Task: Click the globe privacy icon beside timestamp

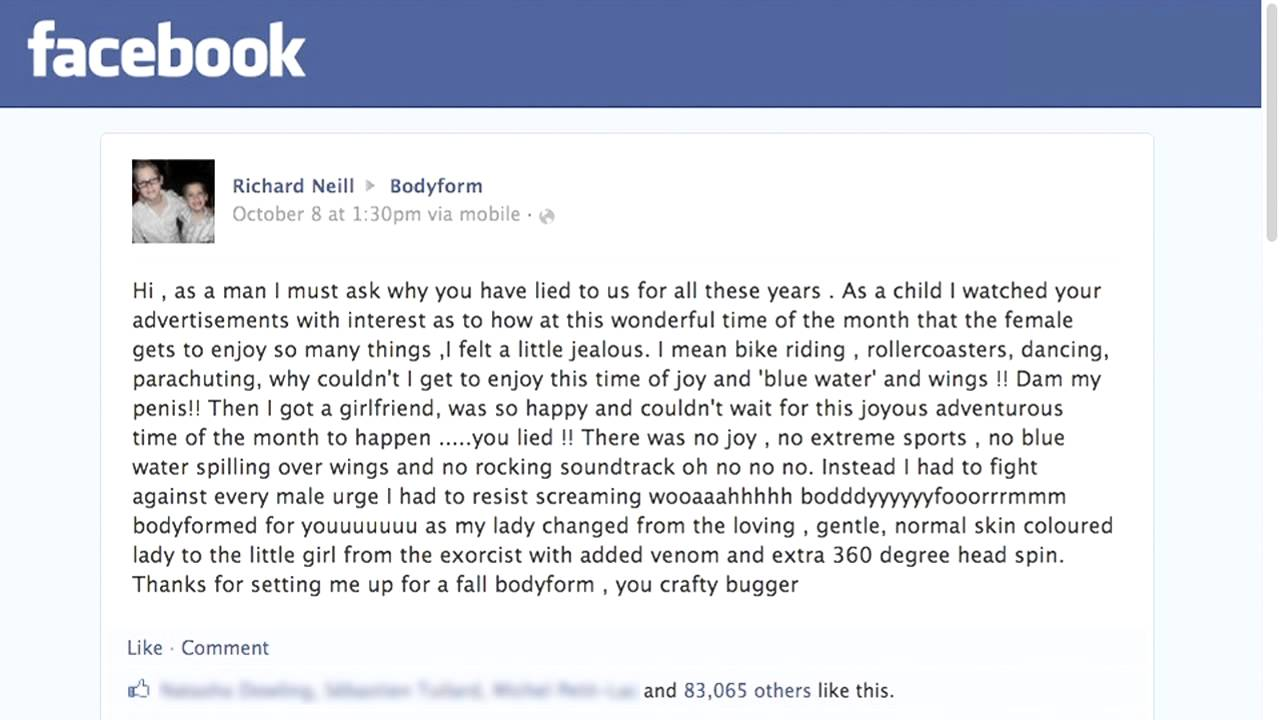Action: point(546,216)
